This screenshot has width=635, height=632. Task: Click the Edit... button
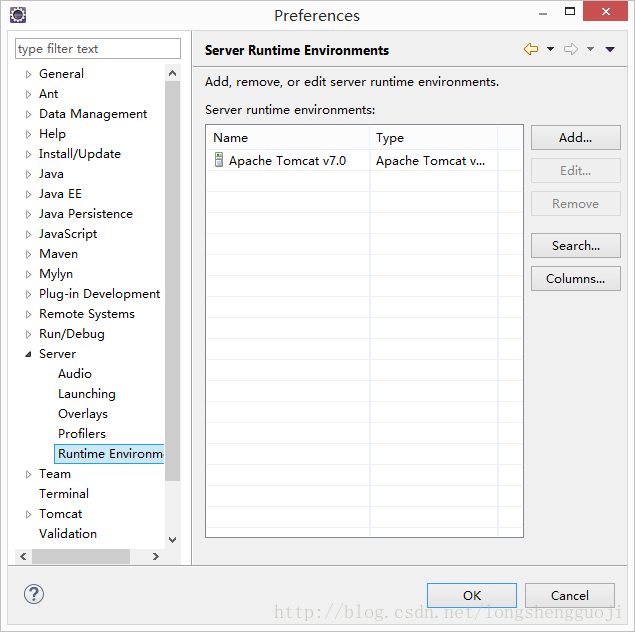pos(575,170)
